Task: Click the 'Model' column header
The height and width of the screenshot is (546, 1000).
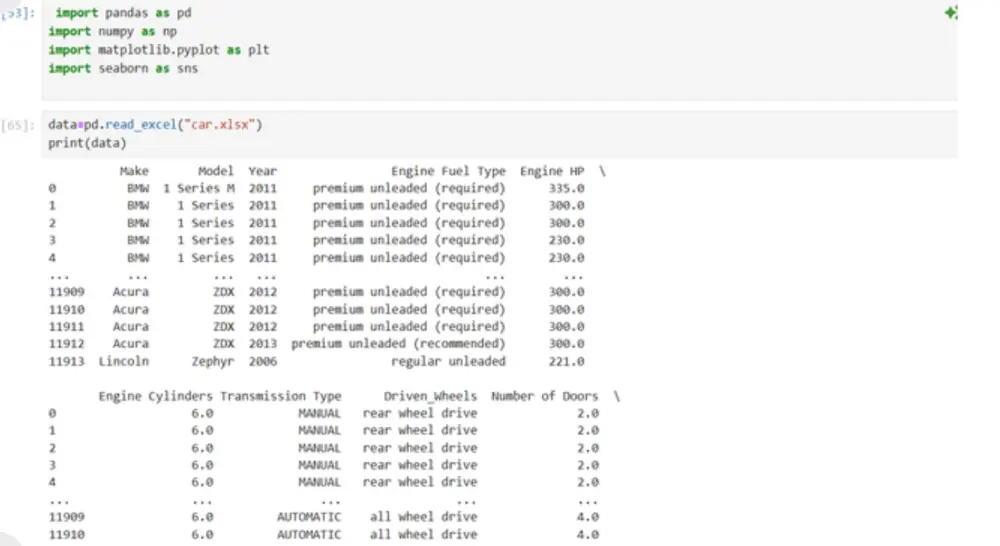Action: coord(216,171)
